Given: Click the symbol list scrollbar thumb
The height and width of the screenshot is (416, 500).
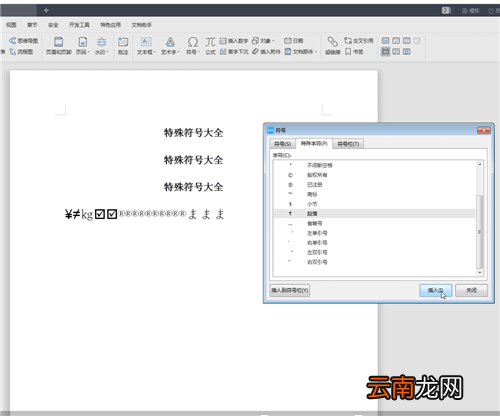Looking at the screenshot, I should coord(480,232).
